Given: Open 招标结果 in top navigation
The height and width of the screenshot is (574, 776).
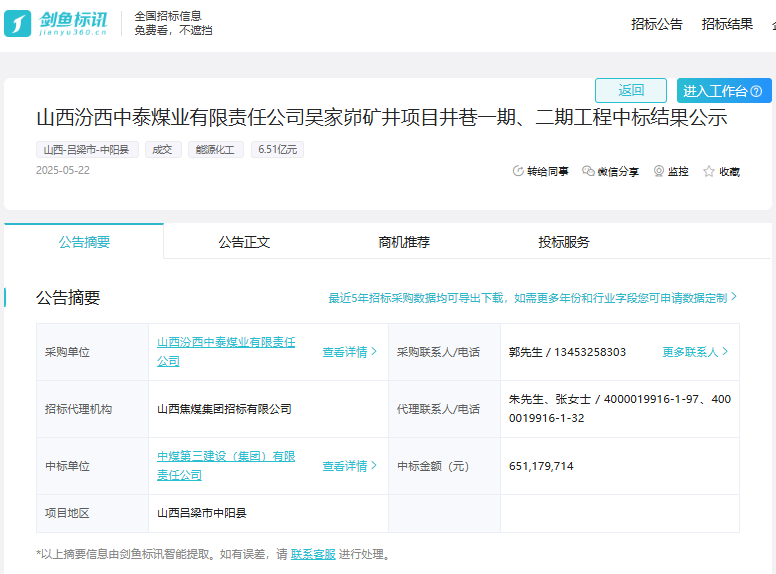Looking at the screenshot, I should 727,24.
